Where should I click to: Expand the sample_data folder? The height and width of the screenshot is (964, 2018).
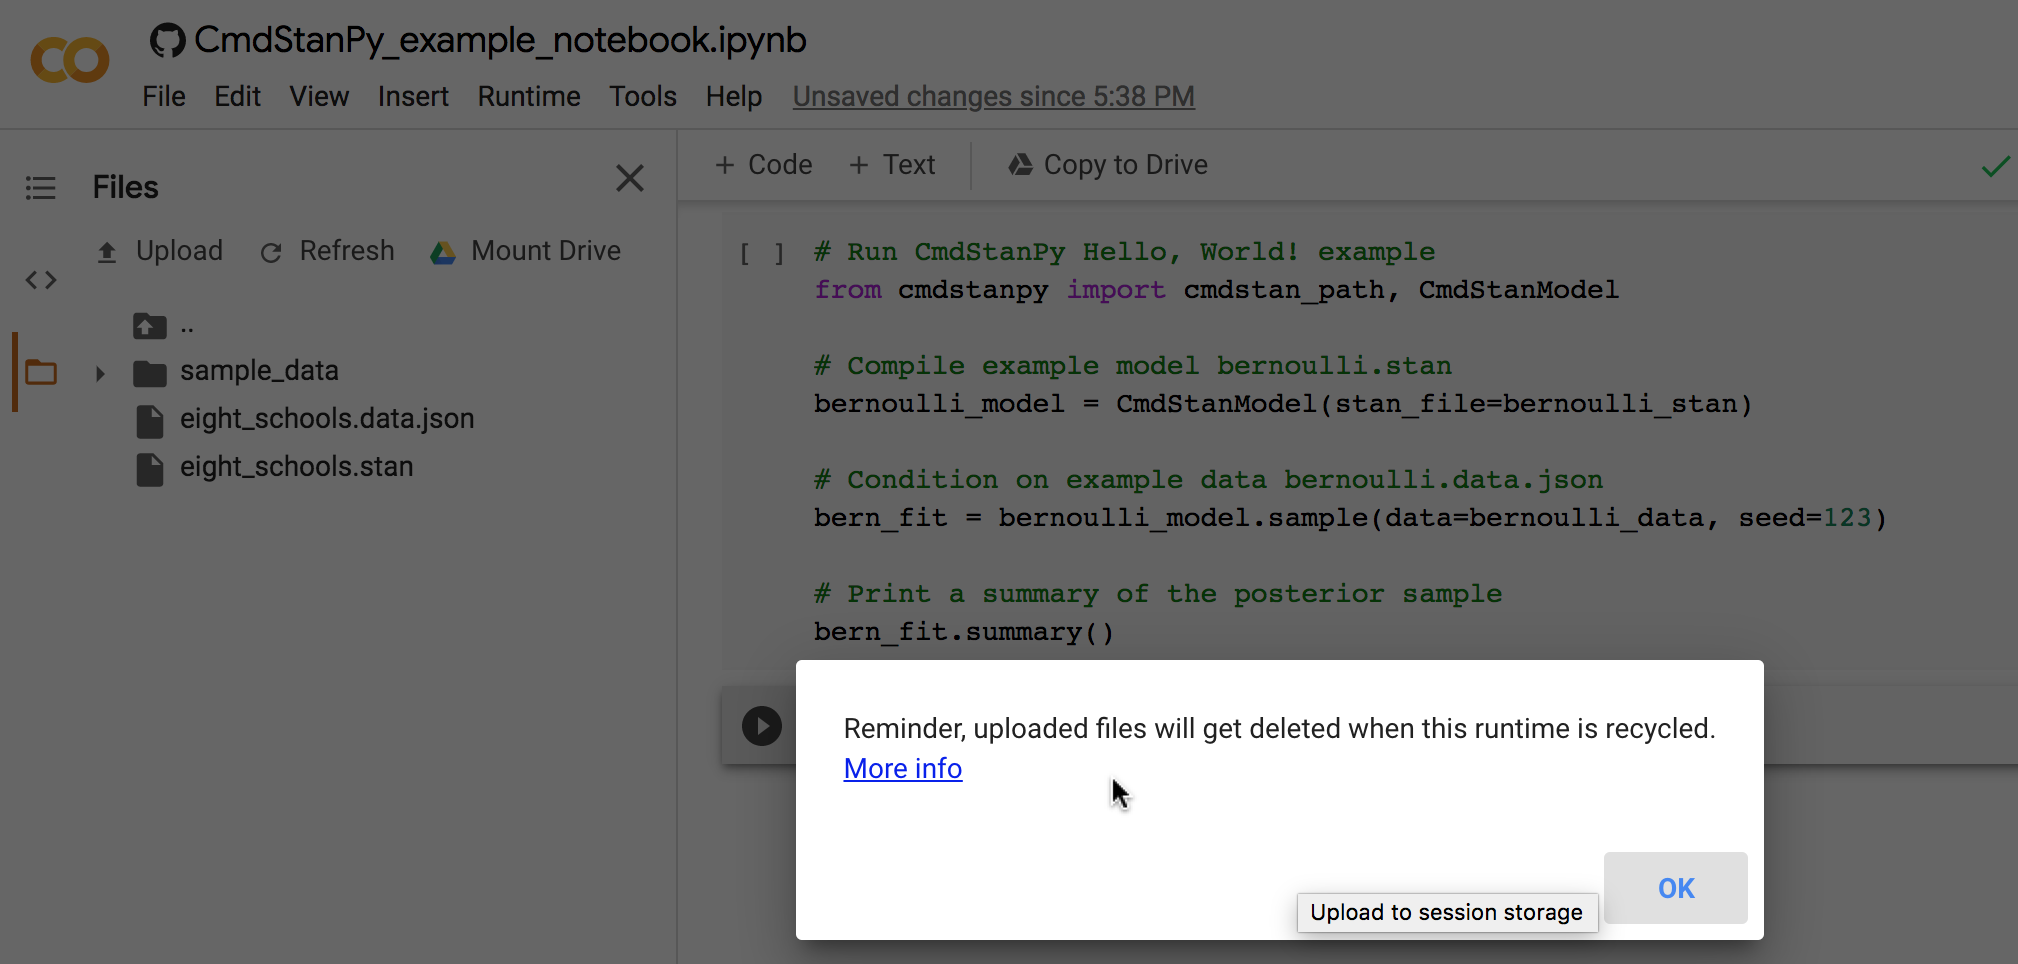[100, 373]
